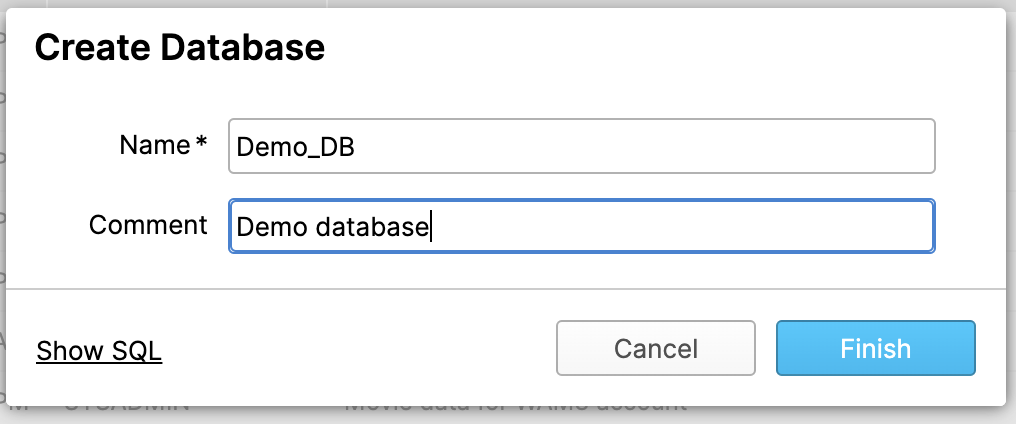Click the required asterisk beside Name
Image resolution: width=1016 pixels, height=424 pixels.
point(201,143)
